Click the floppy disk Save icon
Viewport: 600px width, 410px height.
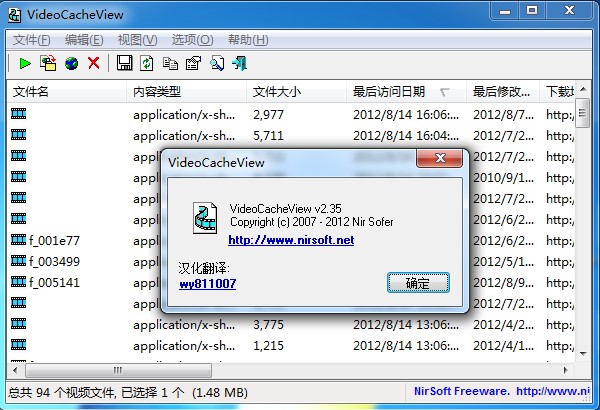tap(124, 63)
